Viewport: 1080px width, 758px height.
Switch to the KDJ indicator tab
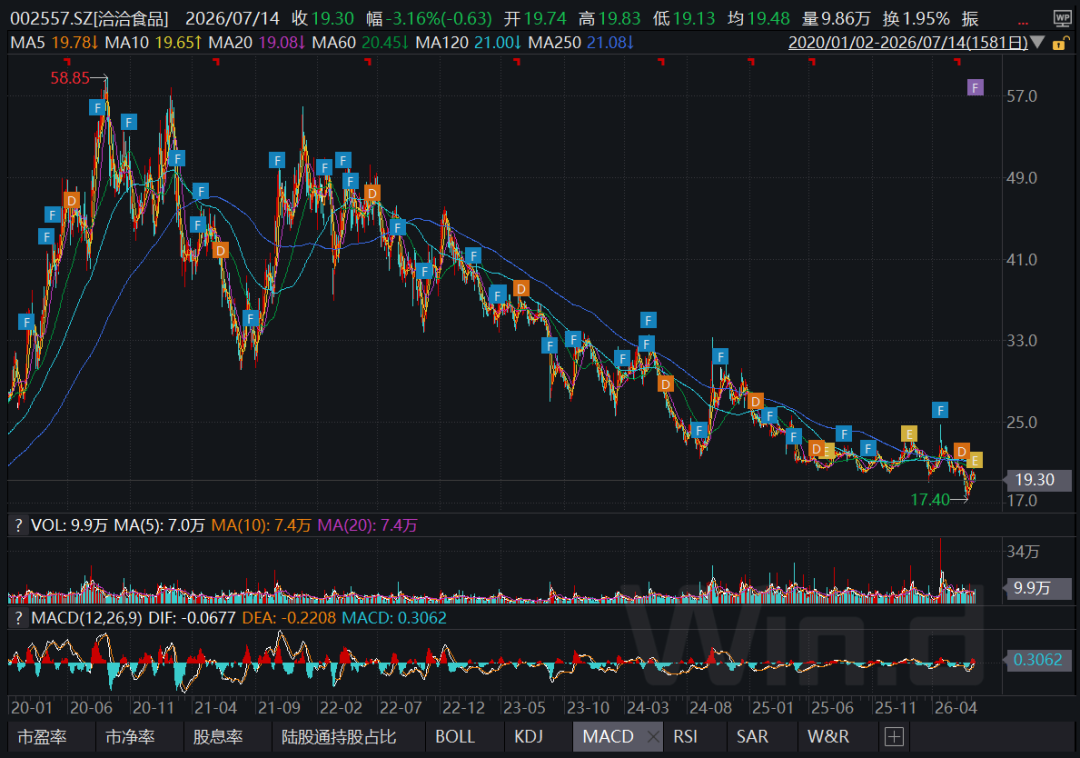(528, 737)
